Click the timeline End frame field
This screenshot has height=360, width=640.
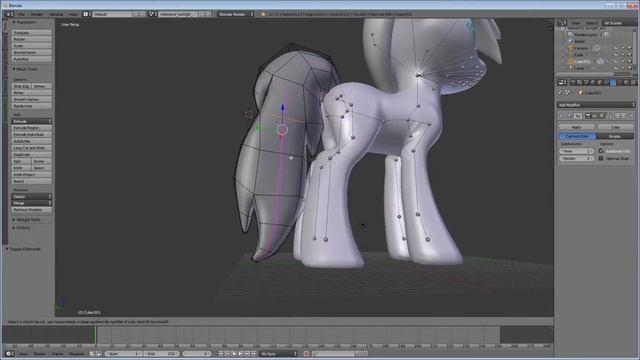(161, 353)
